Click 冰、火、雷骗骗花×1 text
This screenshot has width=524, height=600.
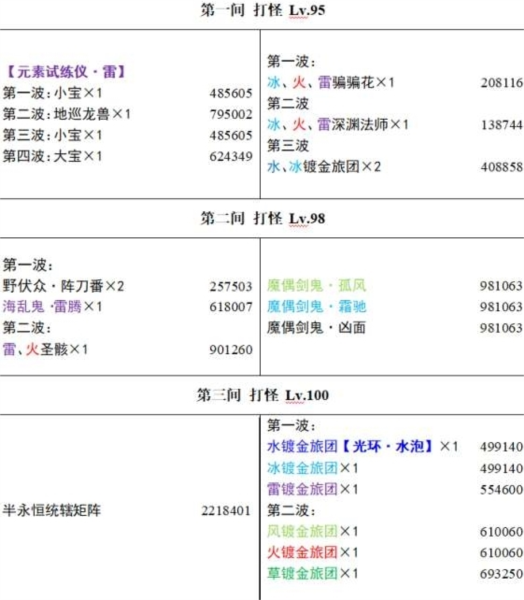pyautogui.click(x=331, y=82)
